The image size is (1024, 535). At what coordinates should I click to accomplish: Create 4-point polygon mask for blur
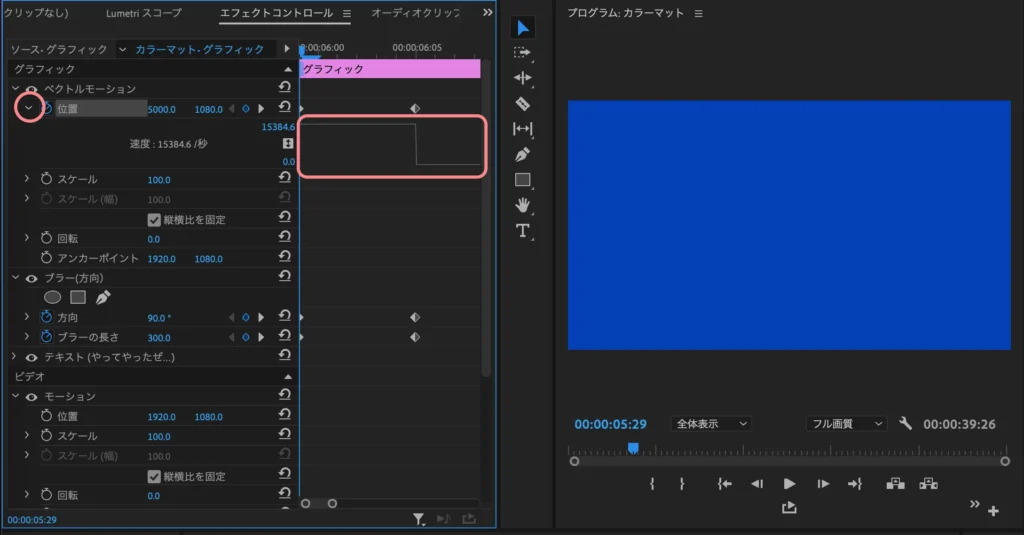pos(78,297)
